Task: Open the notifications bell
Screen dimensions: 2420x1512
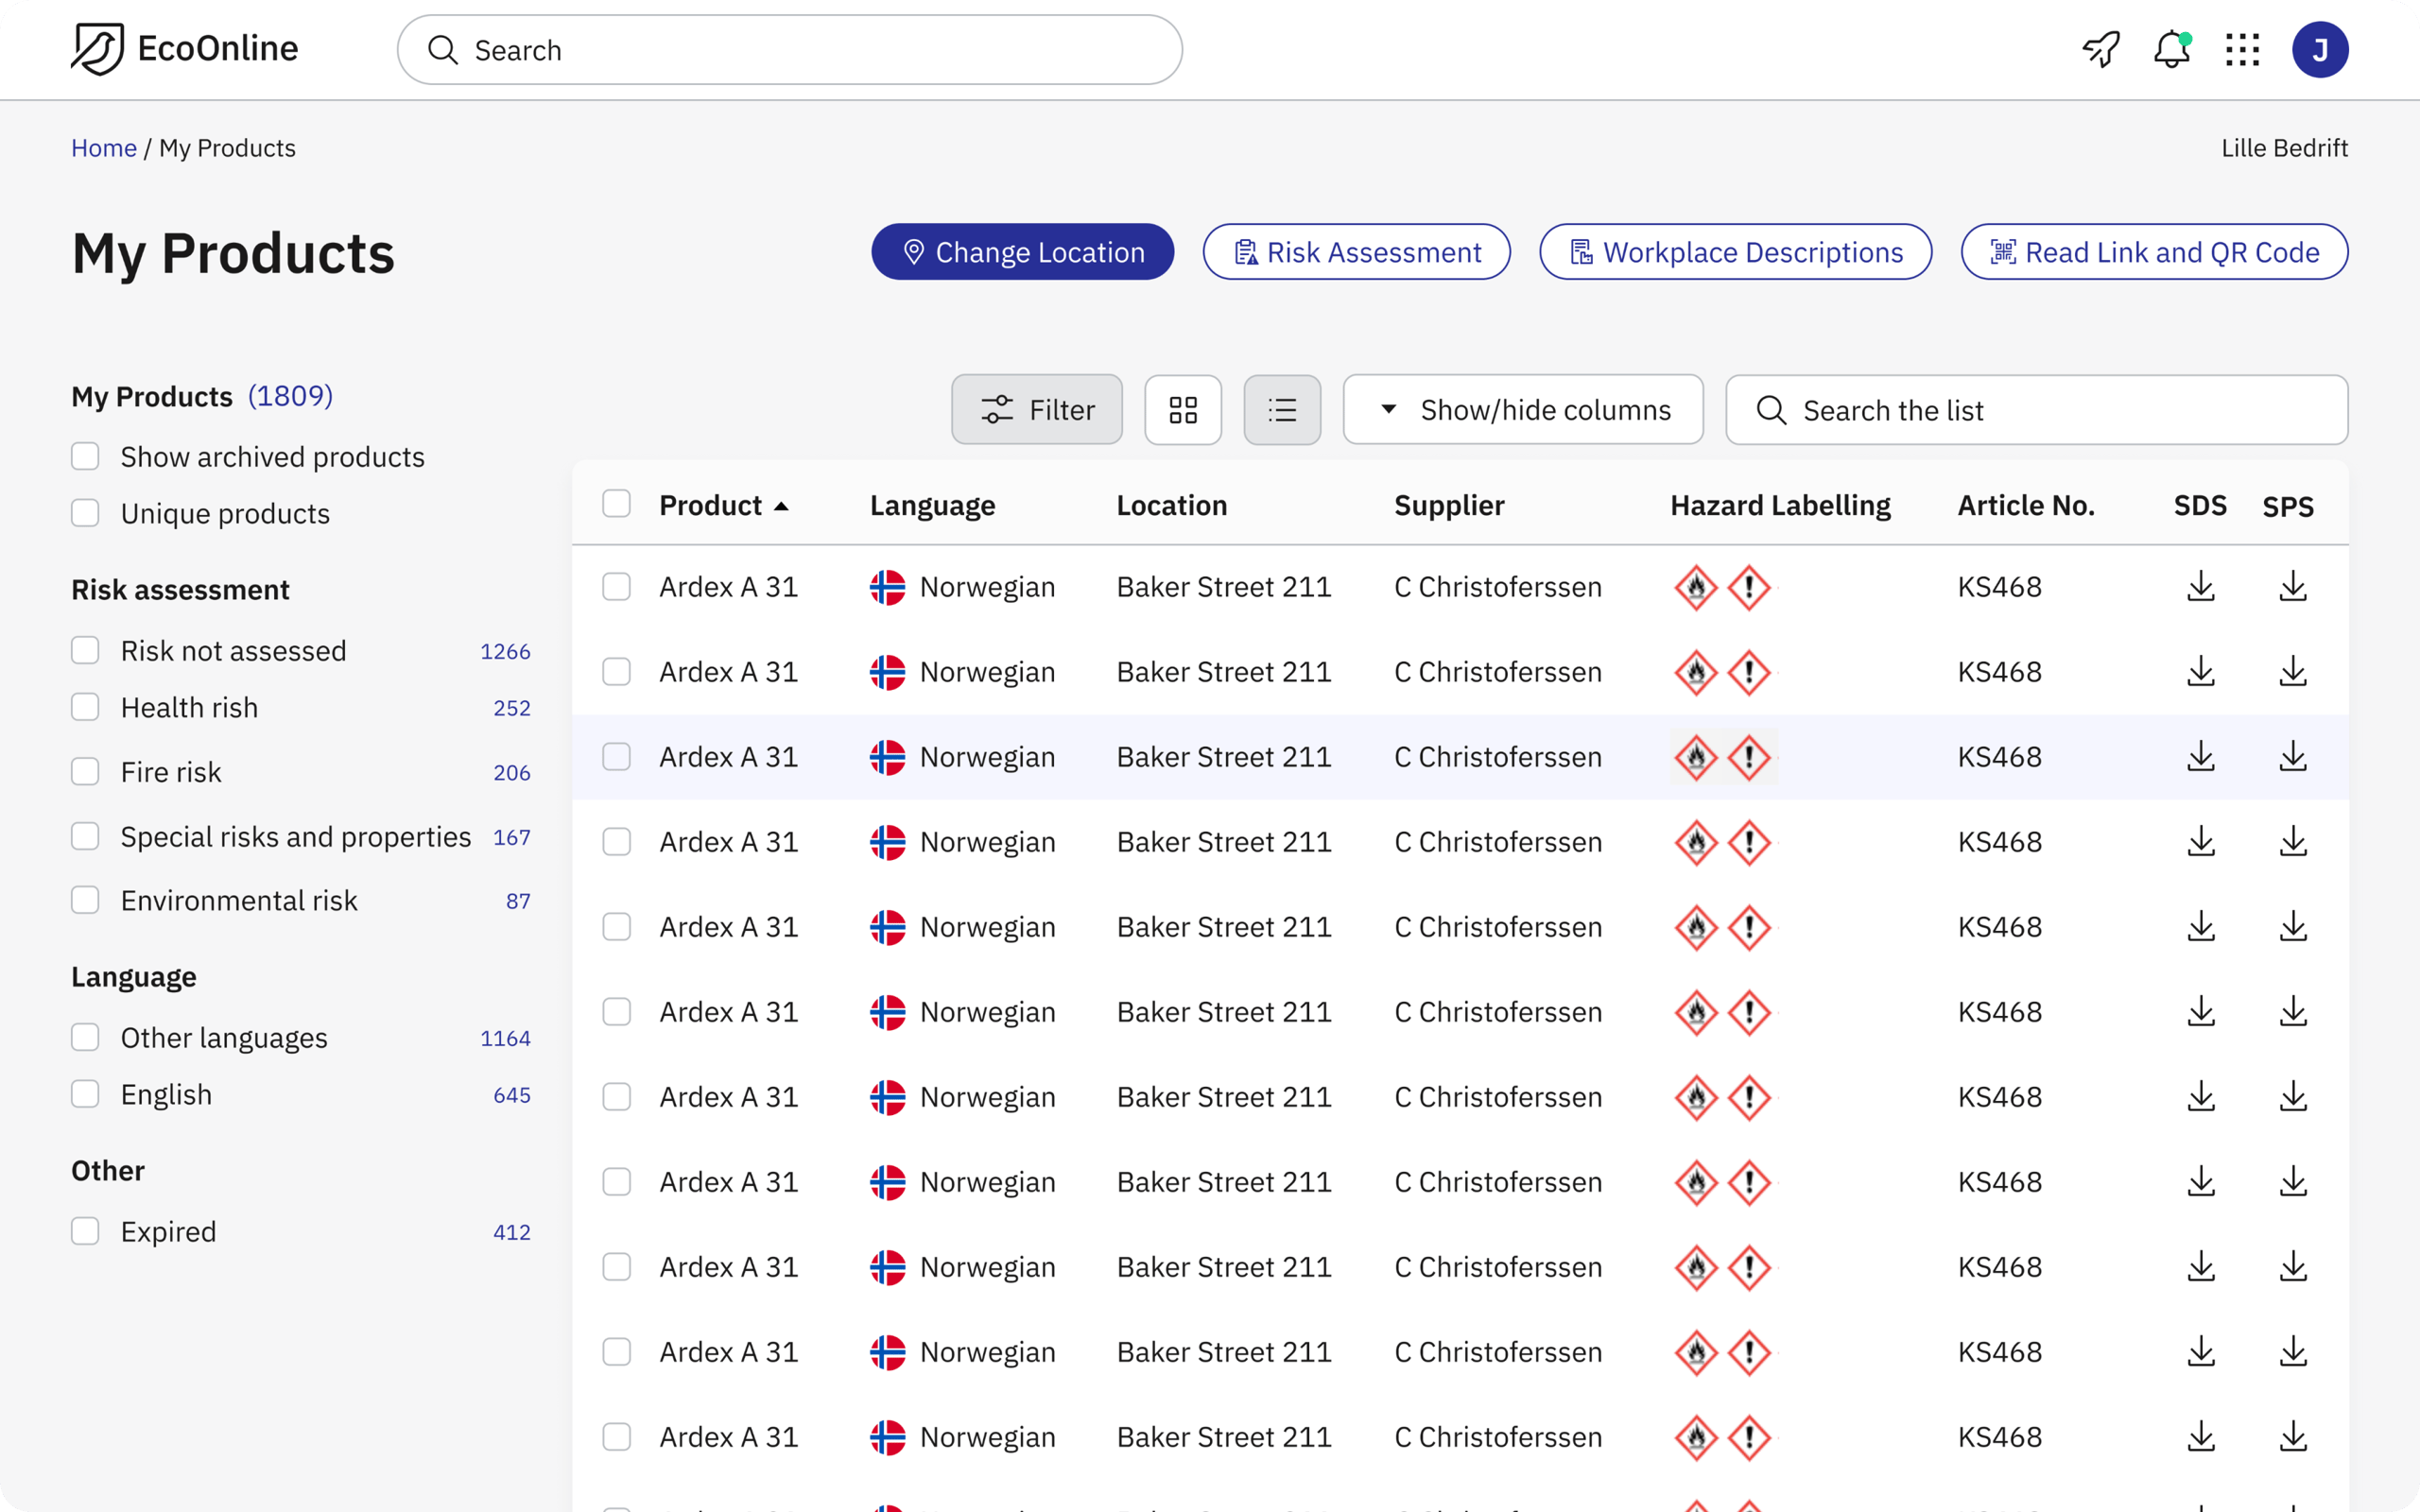Action: click(x=2171, y=49)
